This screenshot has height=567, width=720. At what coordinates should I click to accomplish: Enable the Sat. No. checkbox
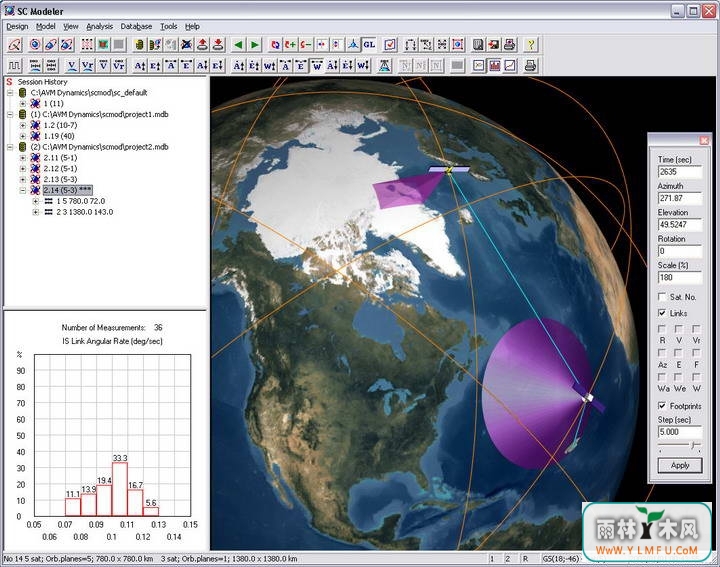(x=662, y=297)
